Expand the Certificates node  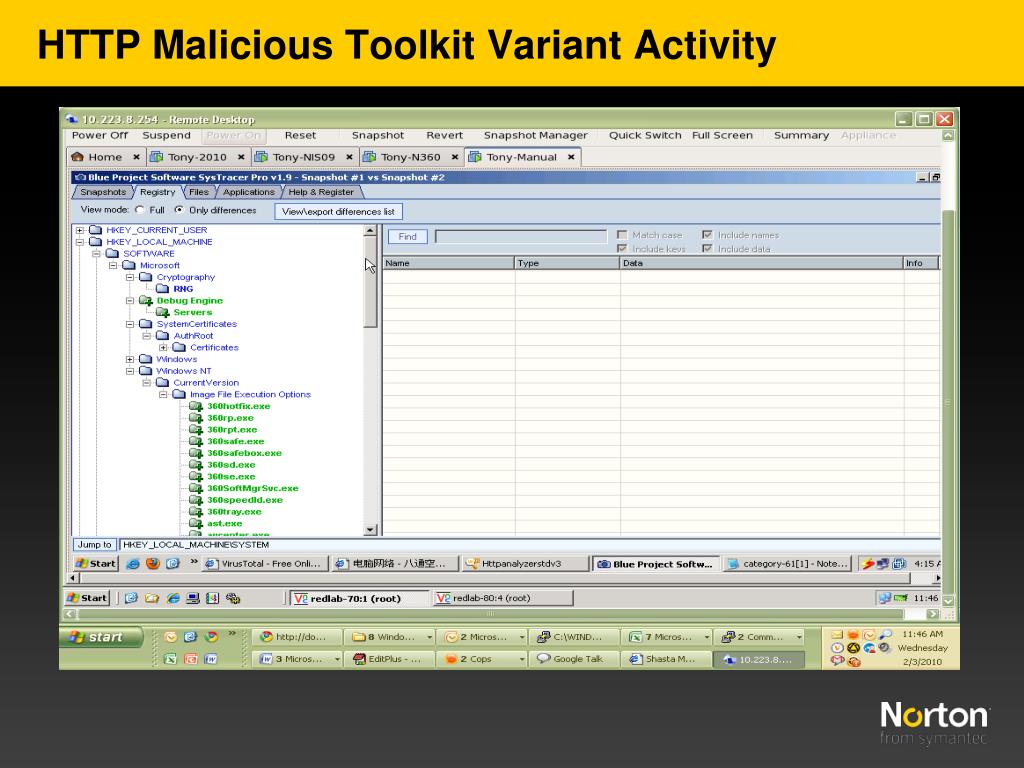point(163,347)
